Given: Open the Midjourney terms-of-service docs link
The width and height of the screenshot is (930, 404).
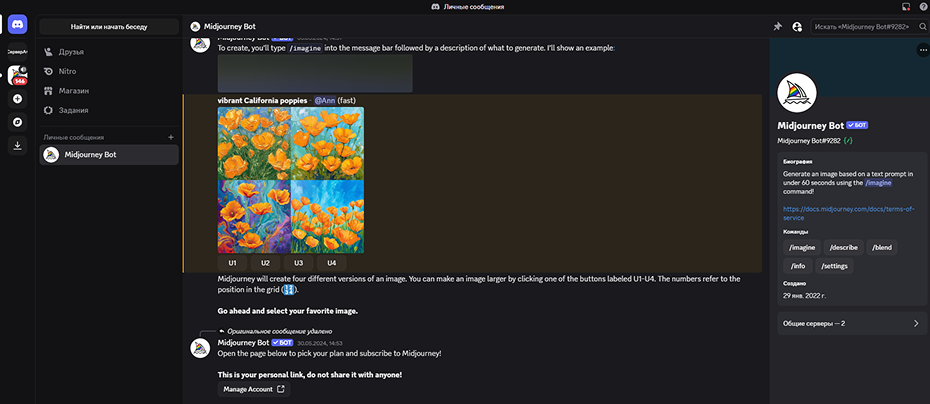Looking at the screenshot, I should click(x=848, y=214).
